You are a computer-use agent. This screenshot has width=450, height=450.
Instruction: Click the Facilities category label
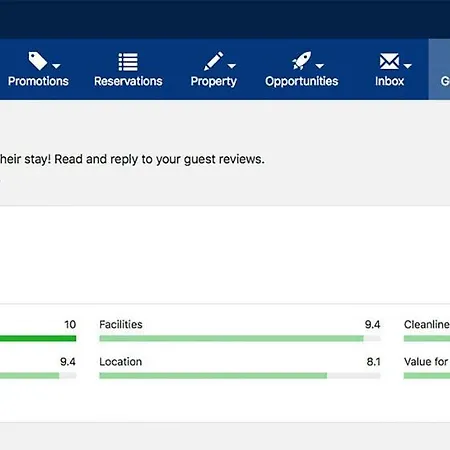[x=121, y=324]
